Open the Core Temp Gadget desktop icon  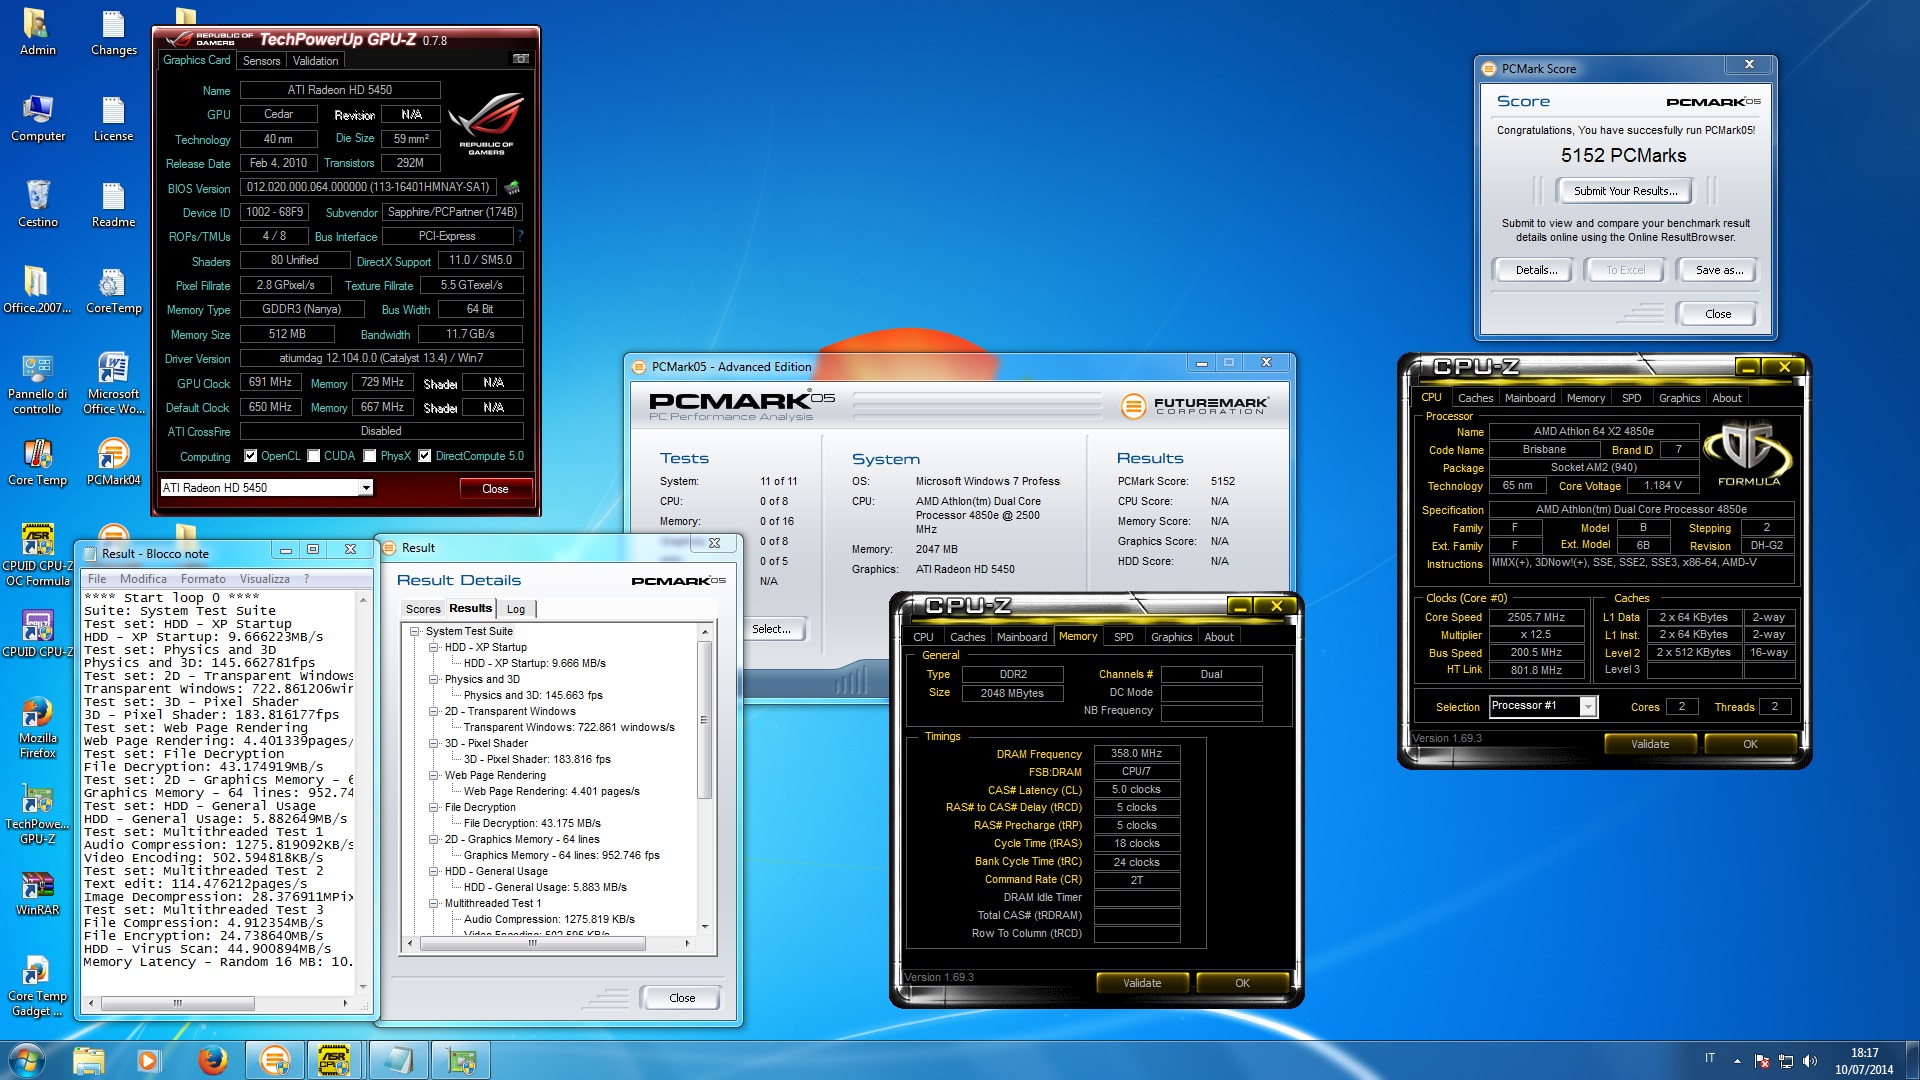pyautogui.click(x=38, y=985)
